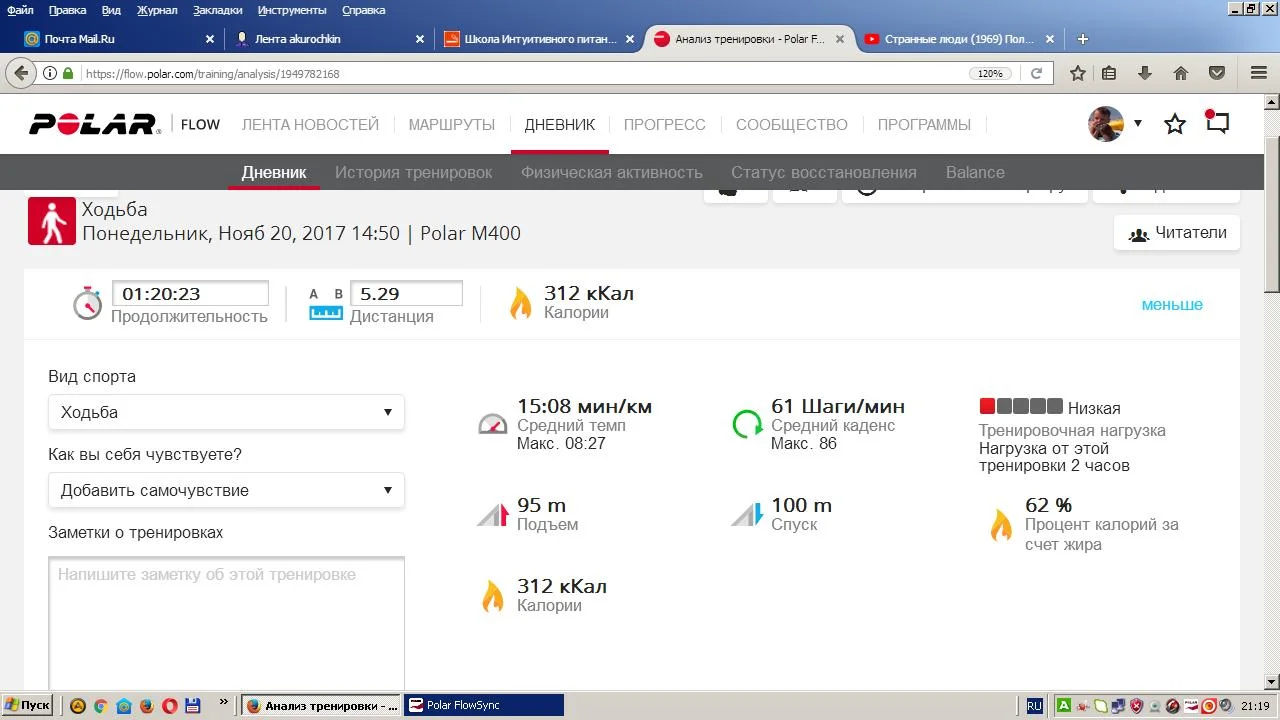Screen dimensions: 1280x720
Task: Click the stopwatch duration icon
Action: point(88,302)
